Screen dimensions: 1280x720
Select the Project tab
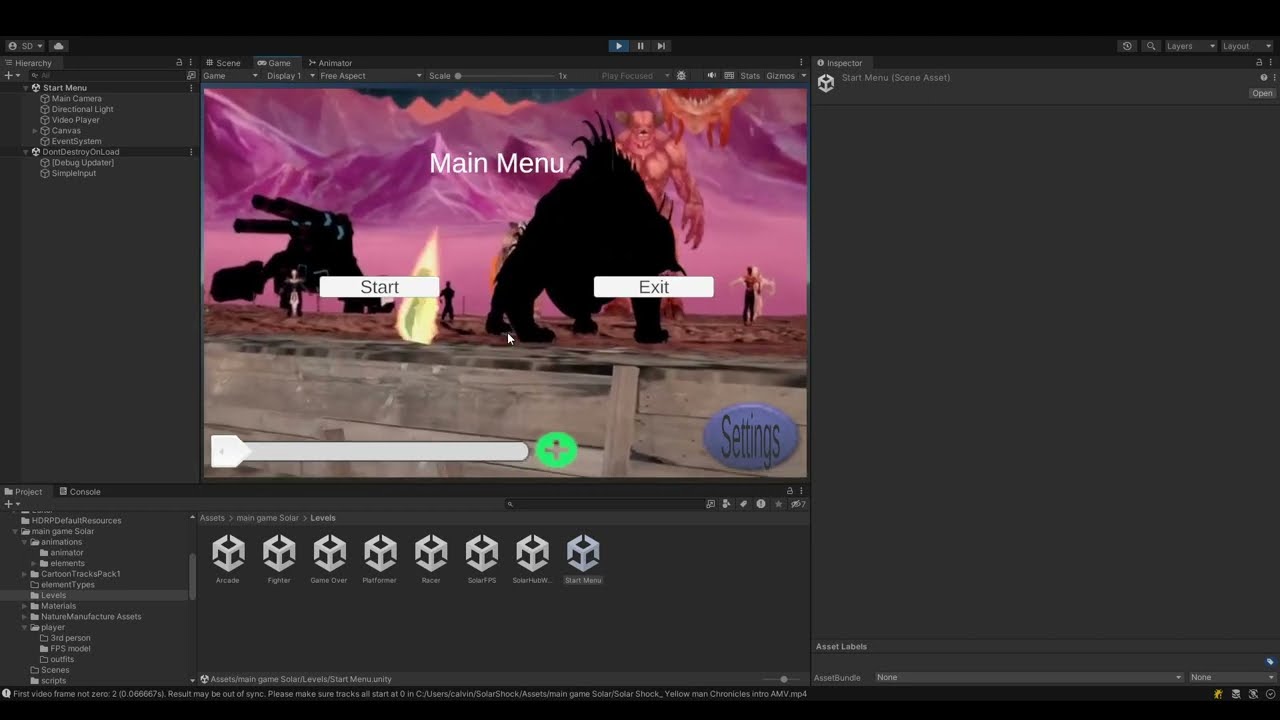point(24,492)
